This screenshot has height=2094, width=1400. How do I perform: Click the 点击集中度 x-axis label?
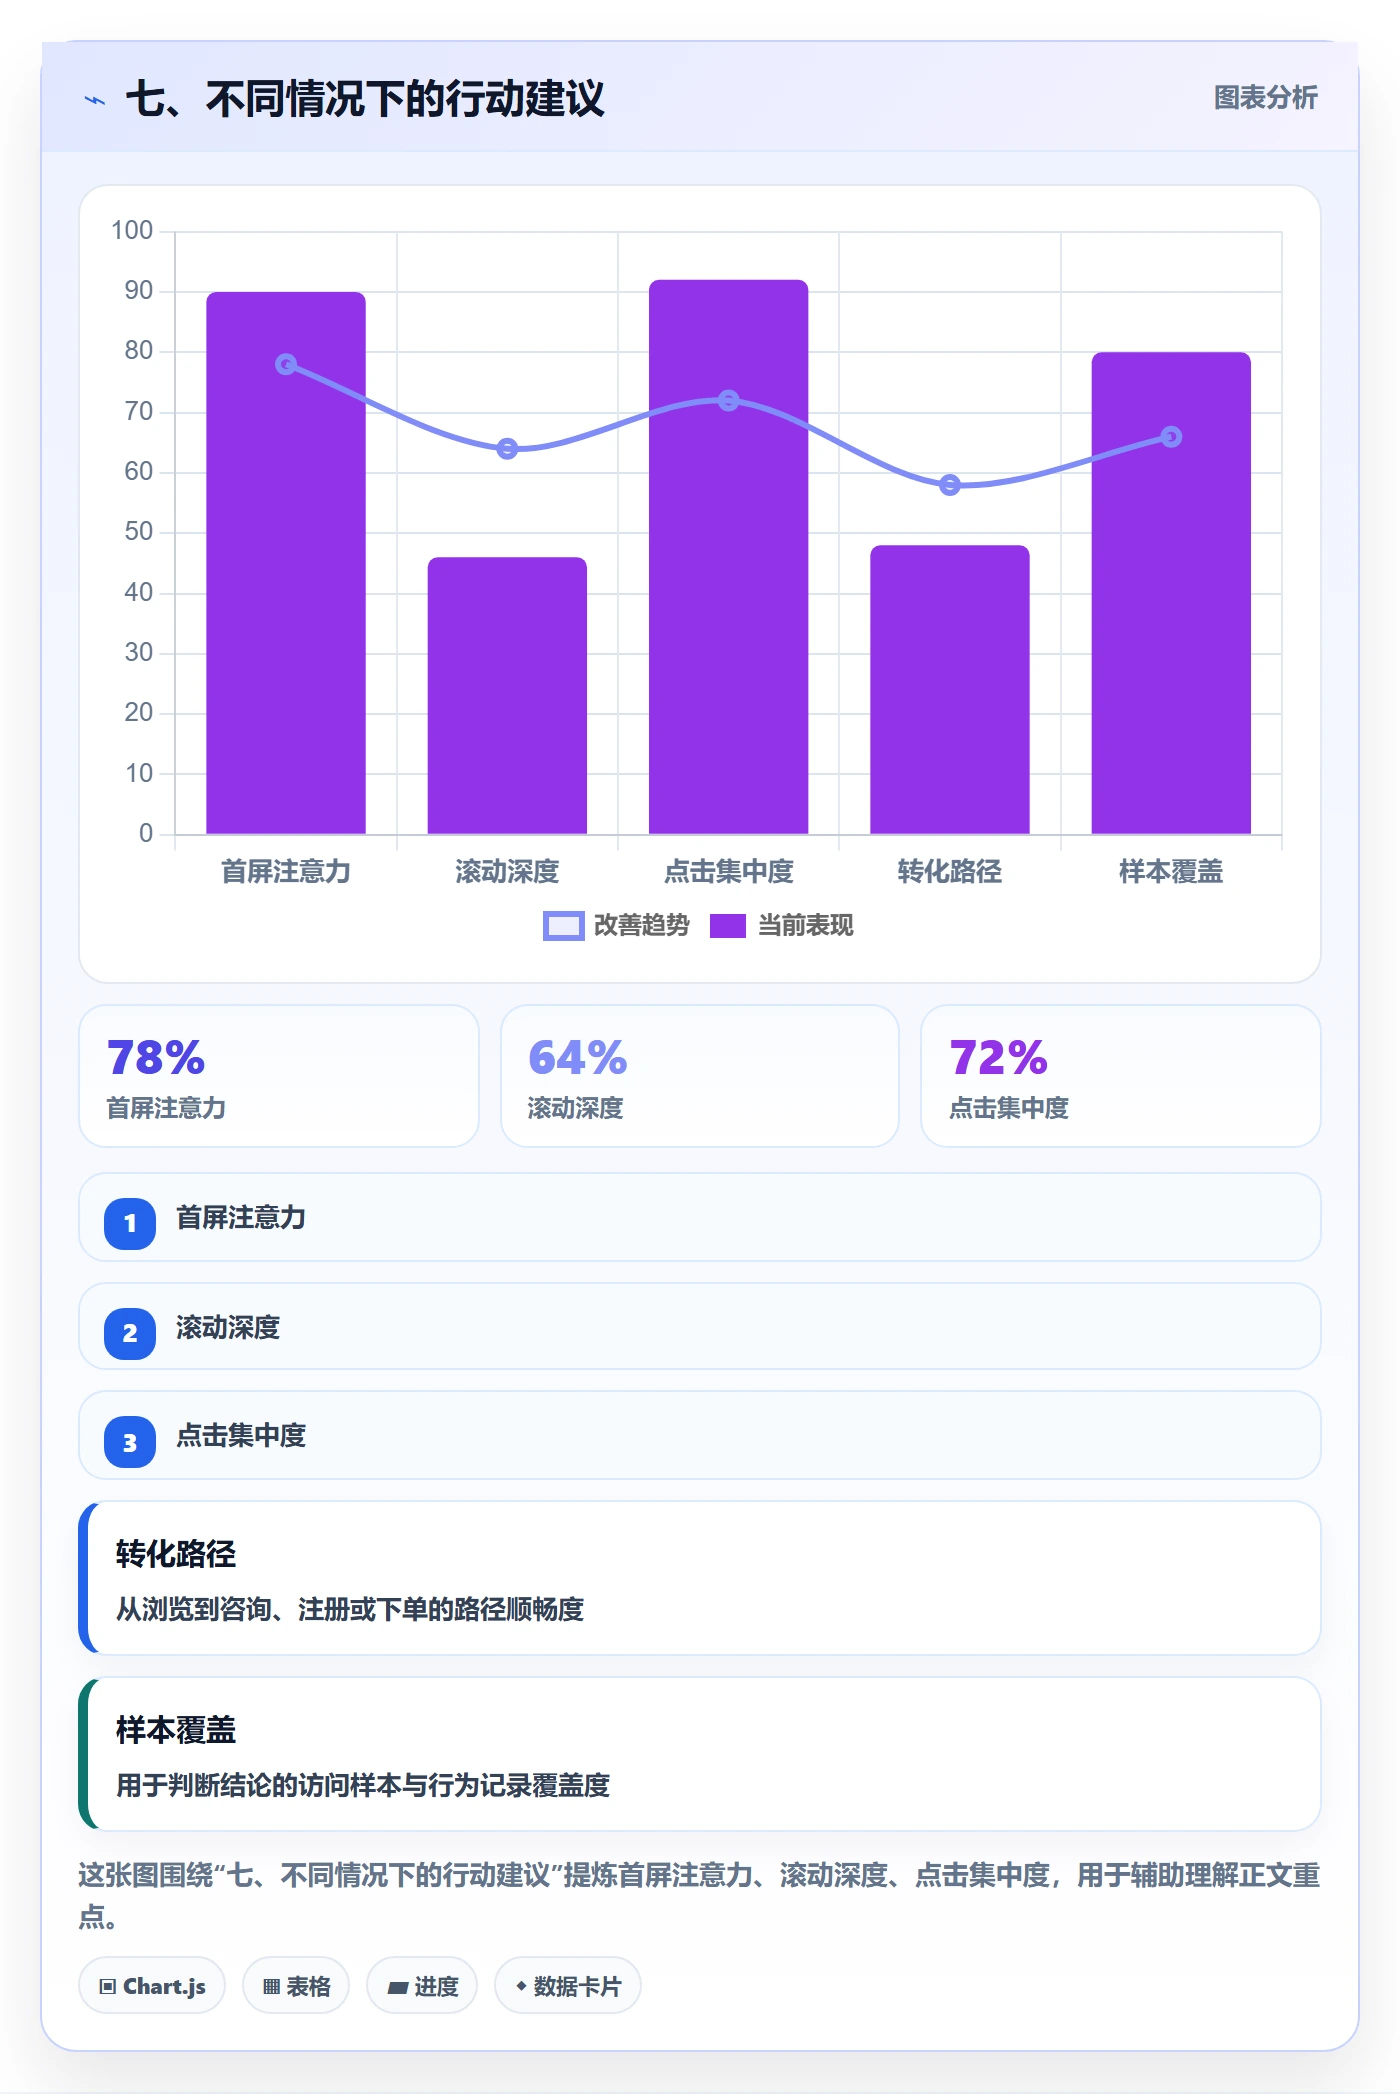pyautogui.click(x=728, y=872)
